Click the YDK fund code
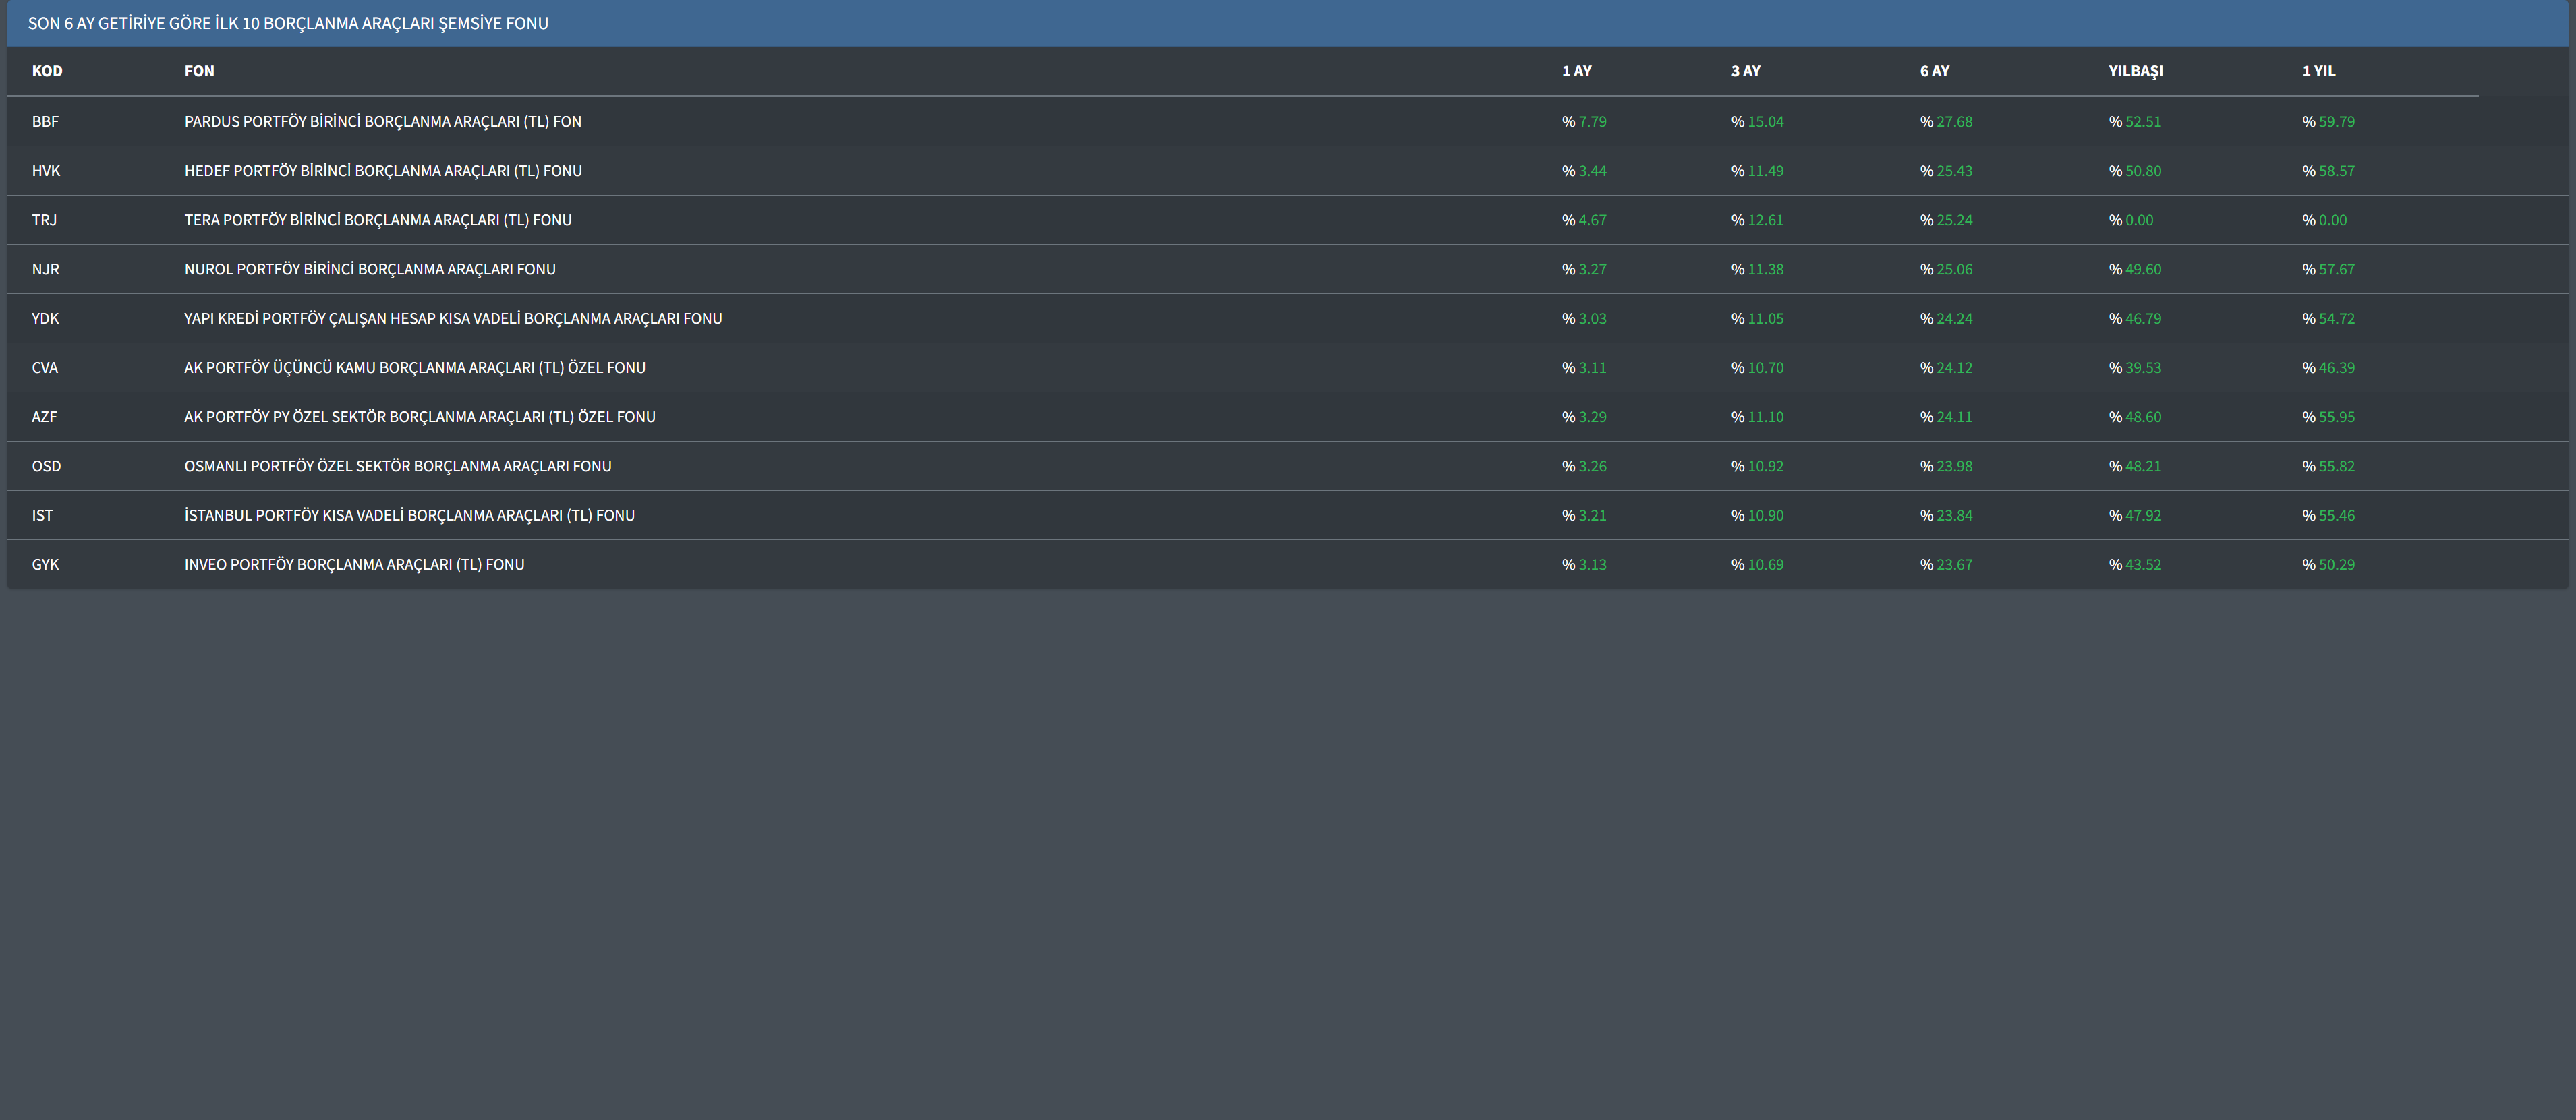 (45, 318)
